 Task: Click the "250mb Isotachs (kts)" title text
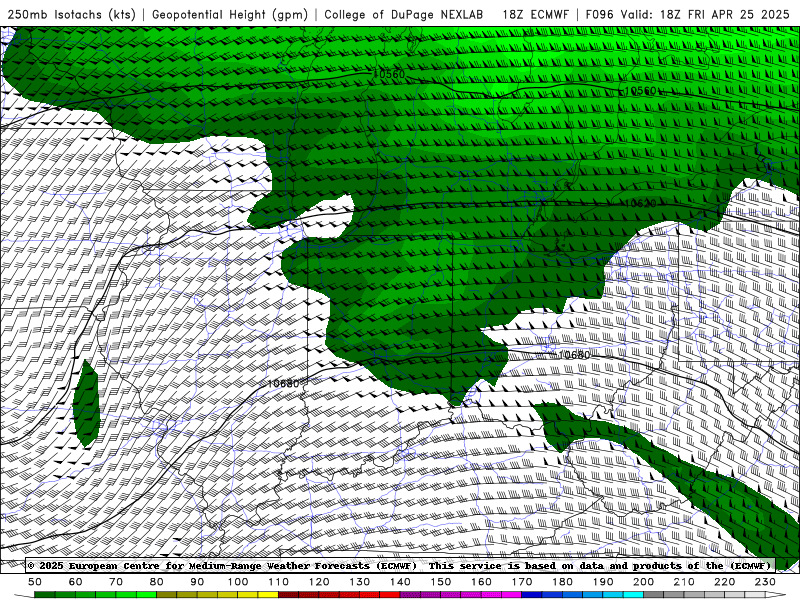coord(72,15)
